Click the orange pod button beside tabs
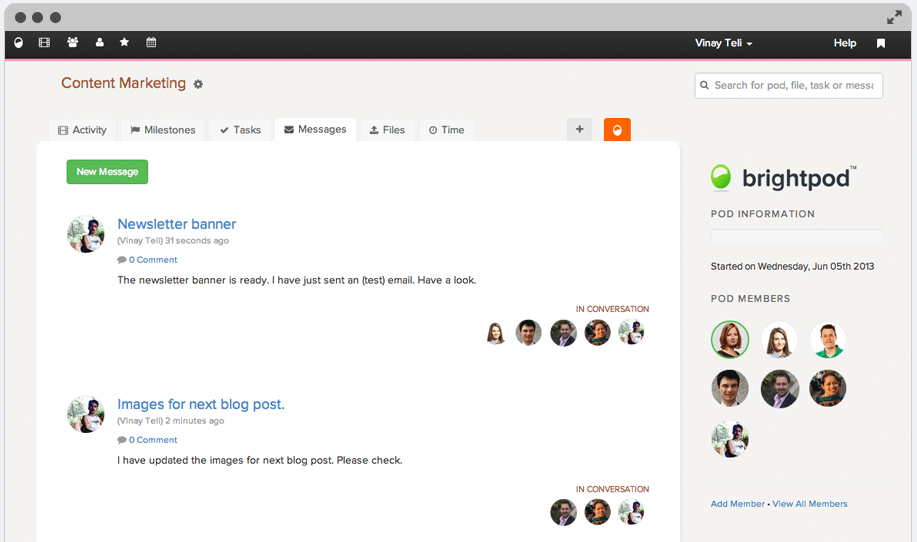917x542 pixels. point(617,130)
